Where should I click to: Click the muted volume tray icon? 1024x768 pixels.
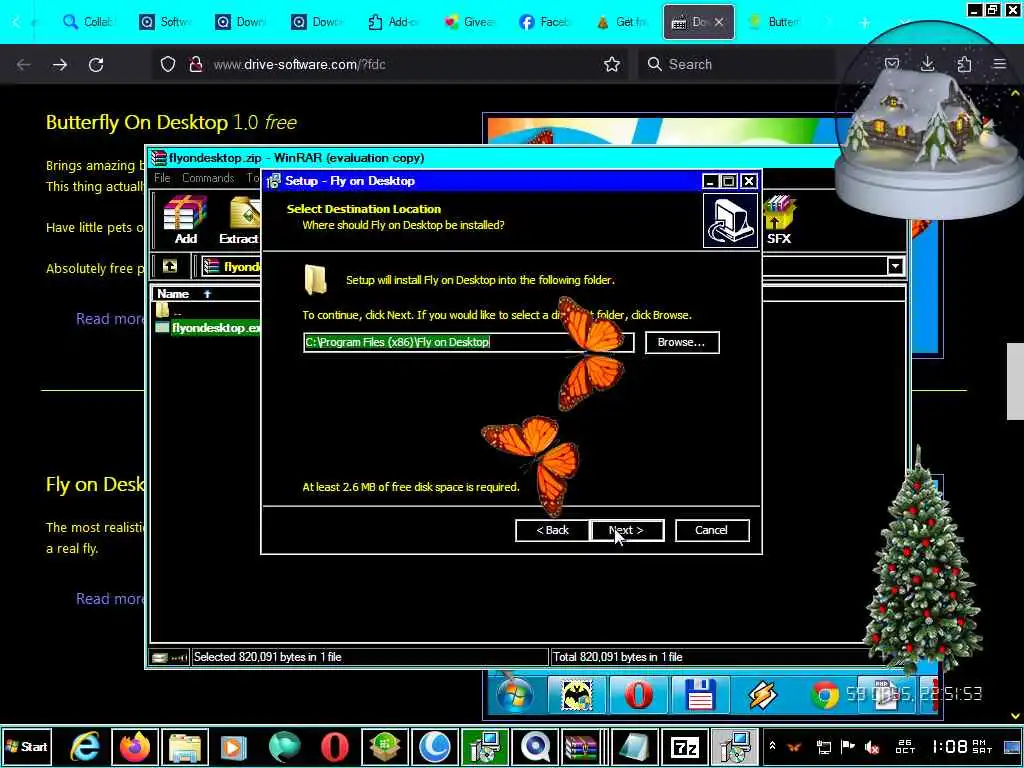click(871, 746)
